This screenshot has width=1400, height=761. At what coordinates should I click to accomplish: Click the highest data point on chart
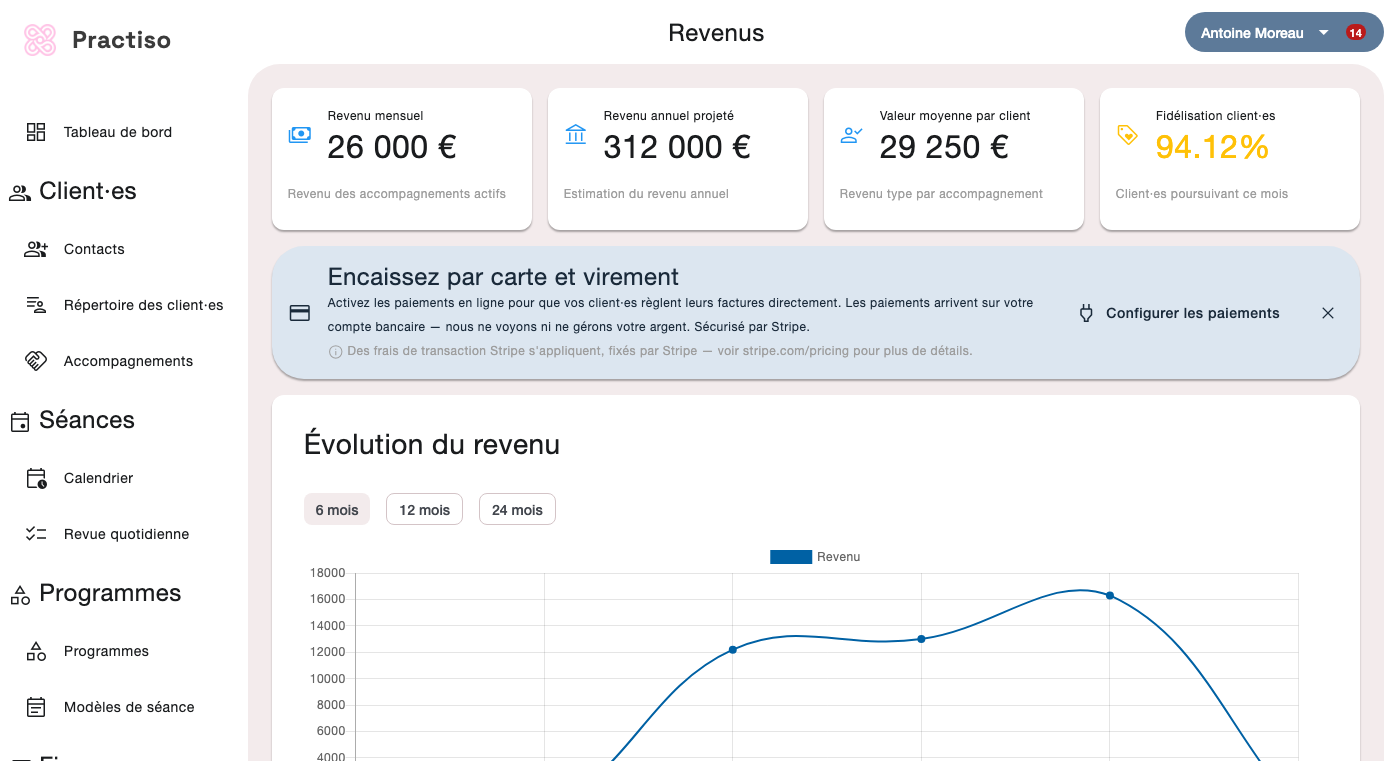pyautogui.click(x=1109, y=596)
